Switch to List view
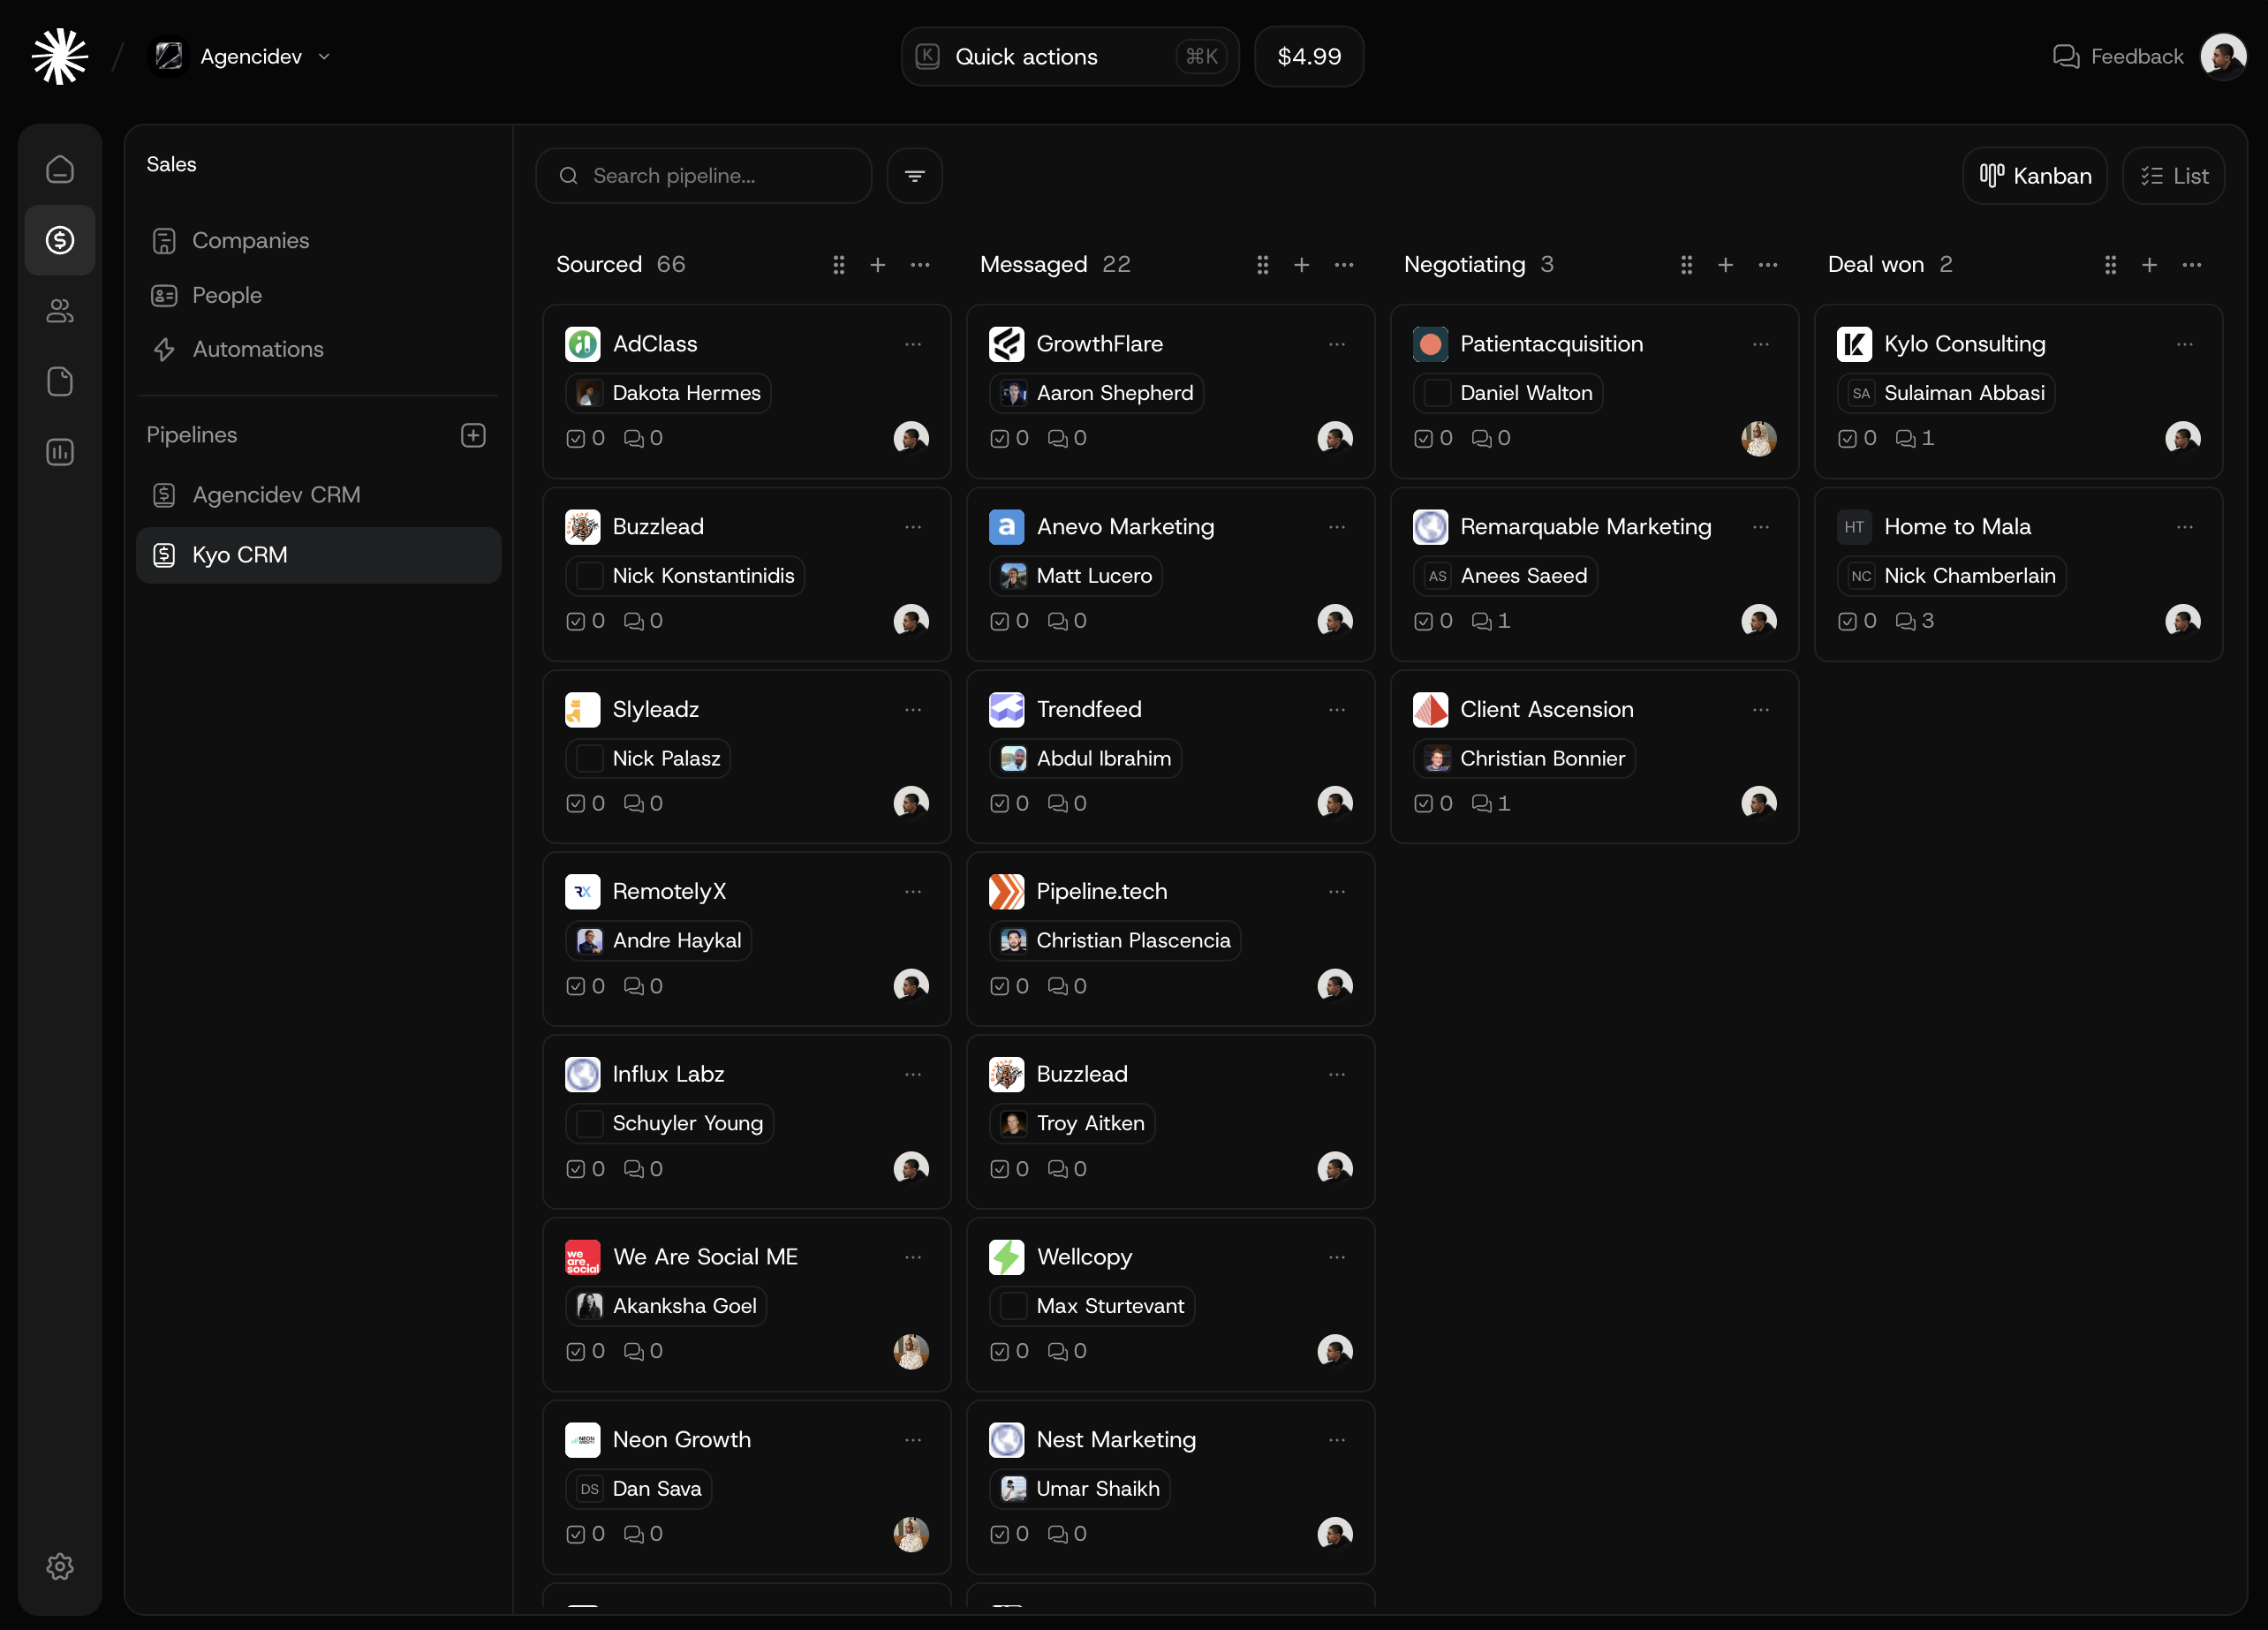 (x=2173, y=176)
